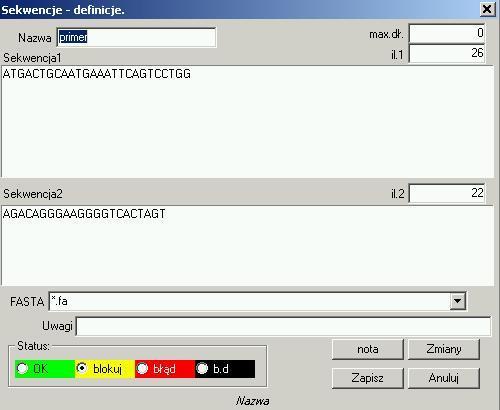Select the OK status radio button

pyautogui.click(x=22, y=368)
